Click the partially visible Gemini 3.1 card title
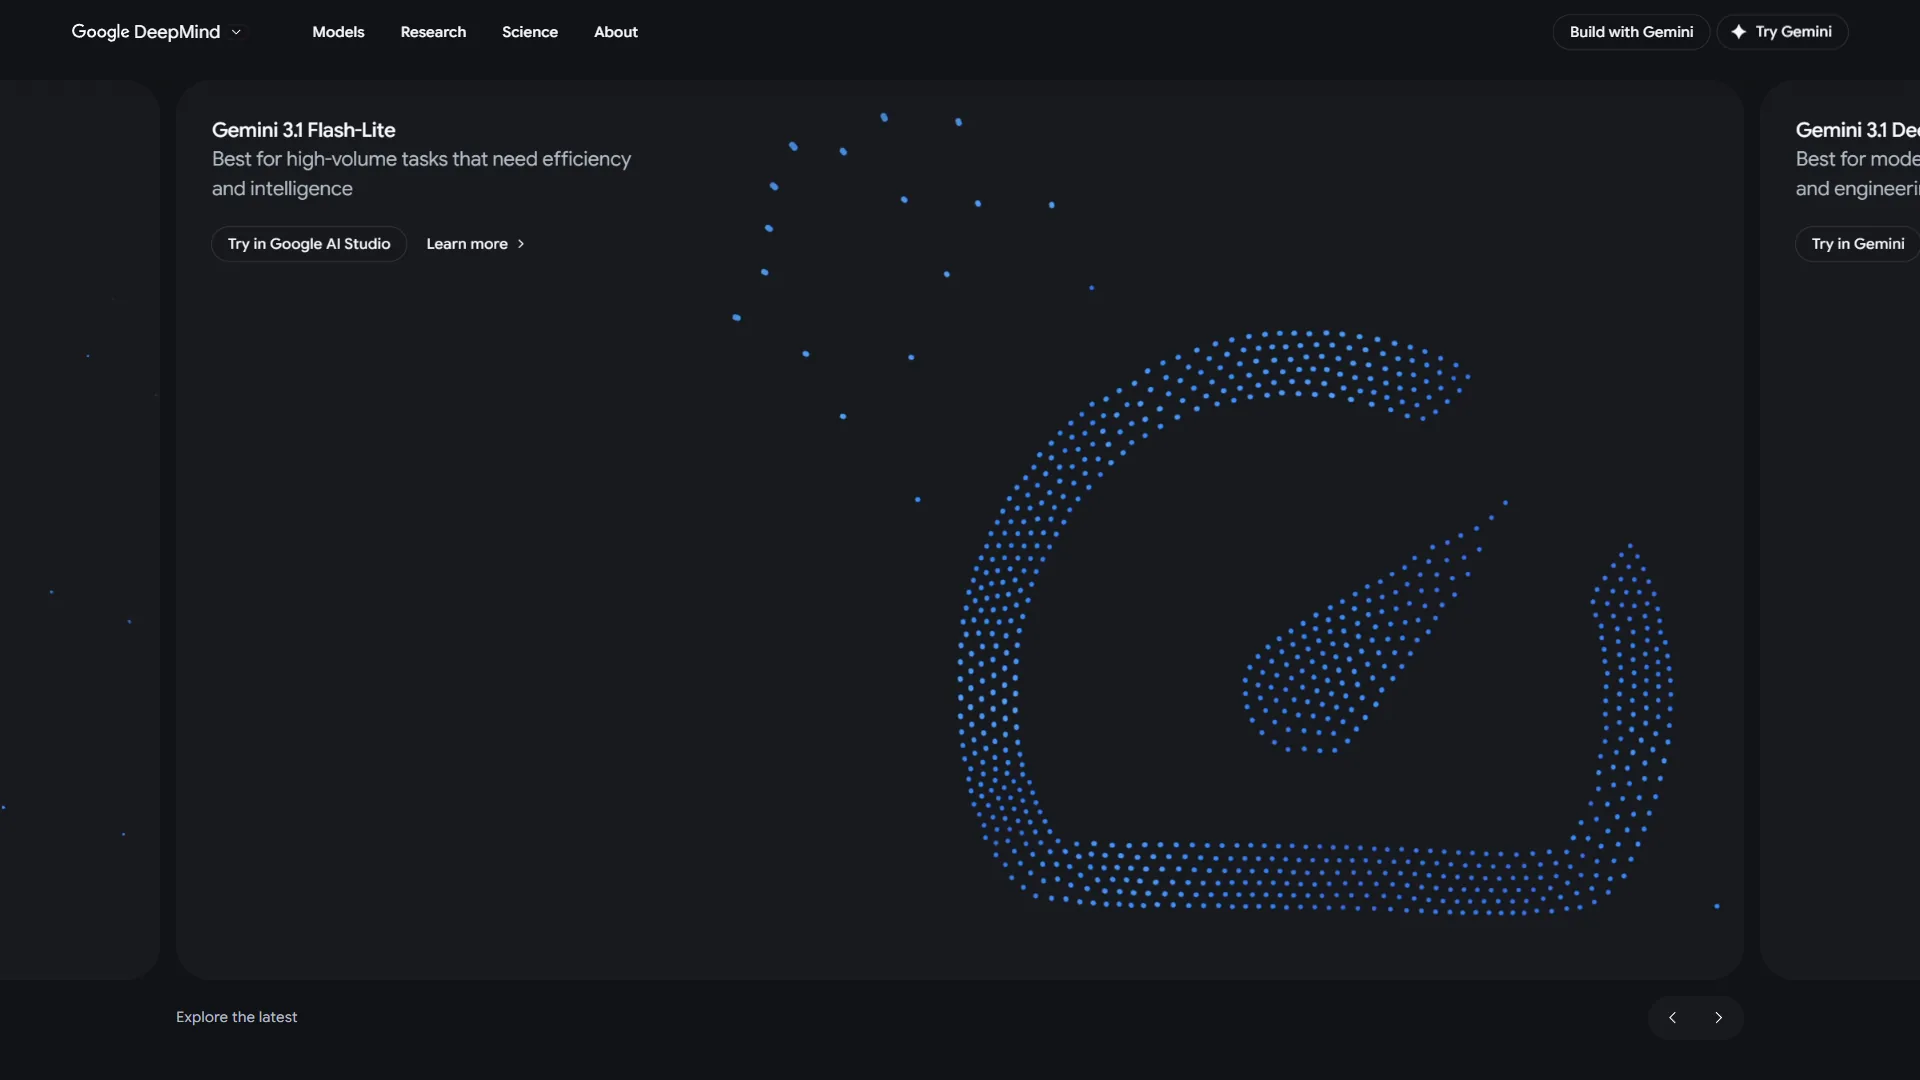The image size is (1920, 1080). point(1857,130)
